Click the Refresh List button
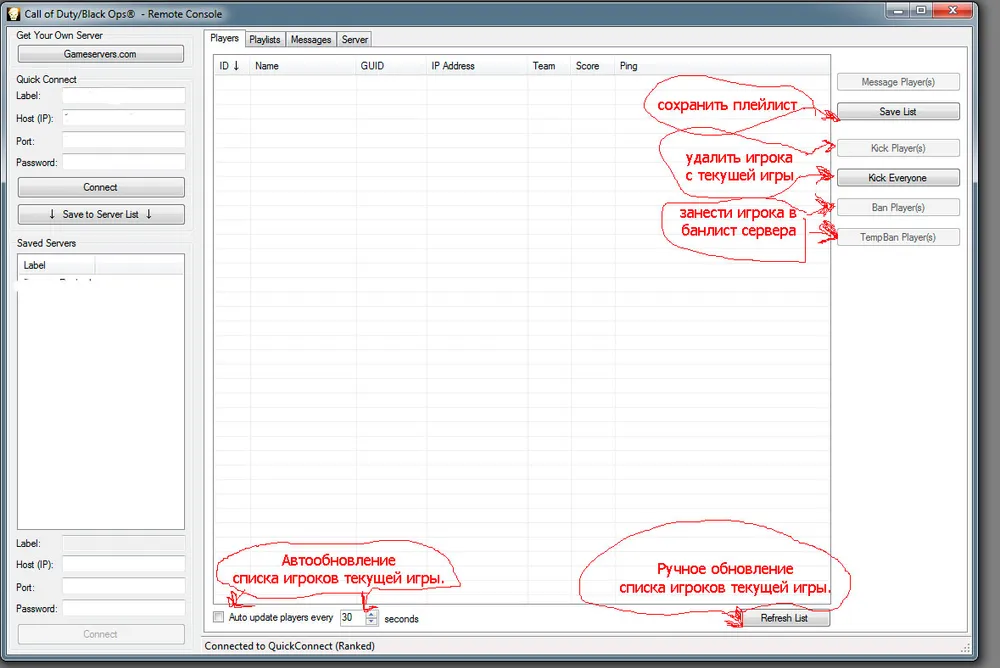The width and height of the screenshot is (1000, 668). pyautogui.click(x=784, y=618)
